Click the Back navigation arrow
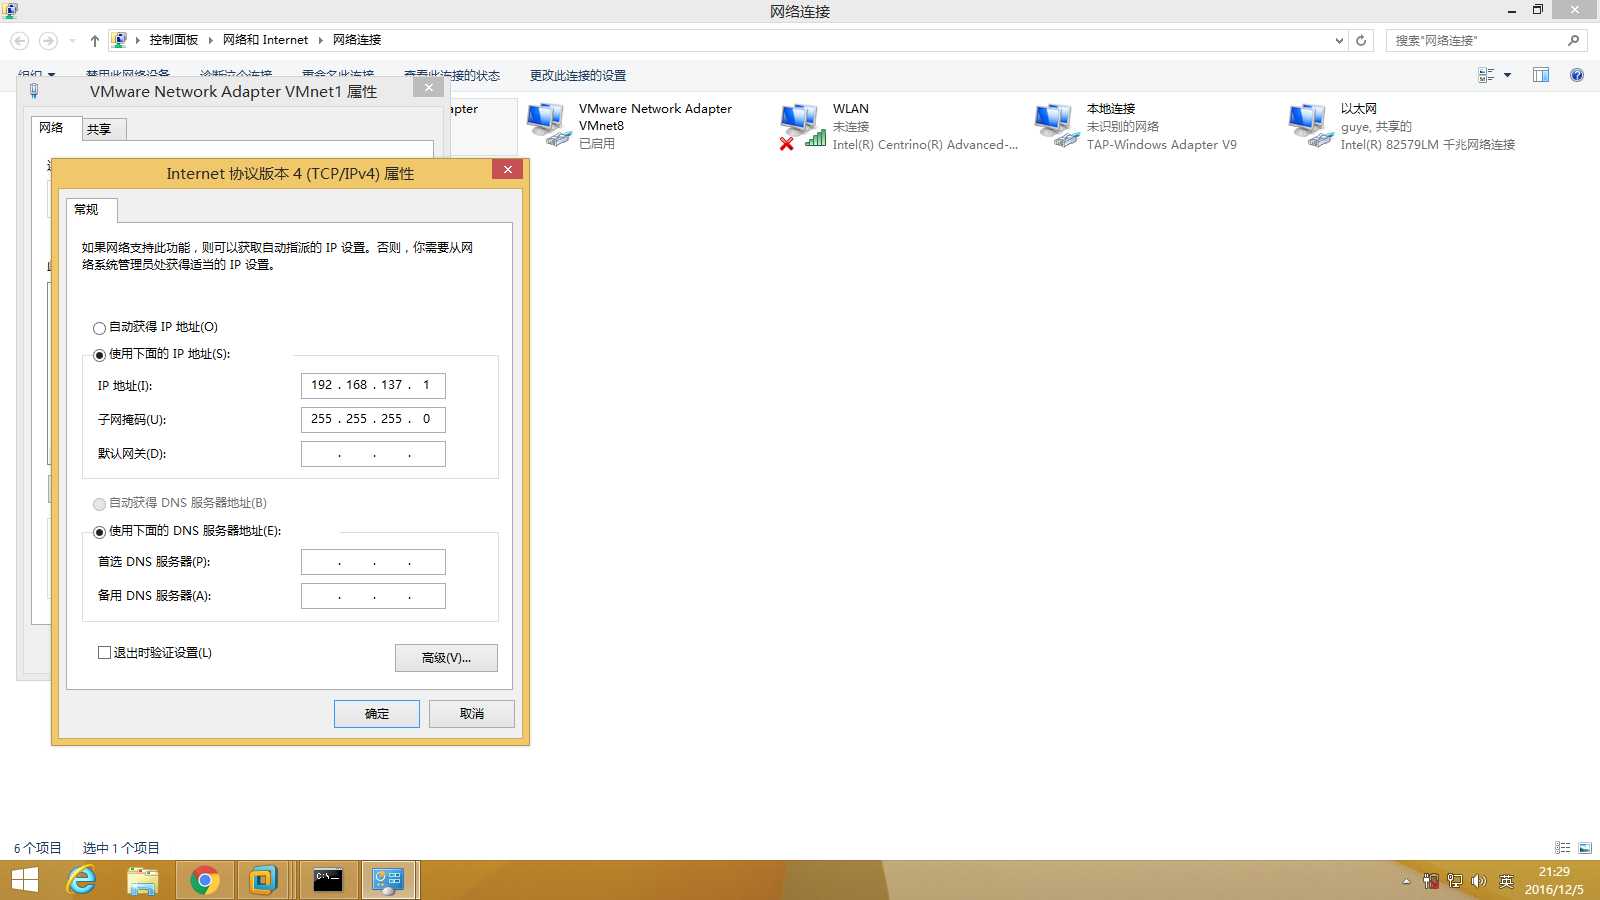Screen dimensions: 1600x900 [x=20, y=41]
